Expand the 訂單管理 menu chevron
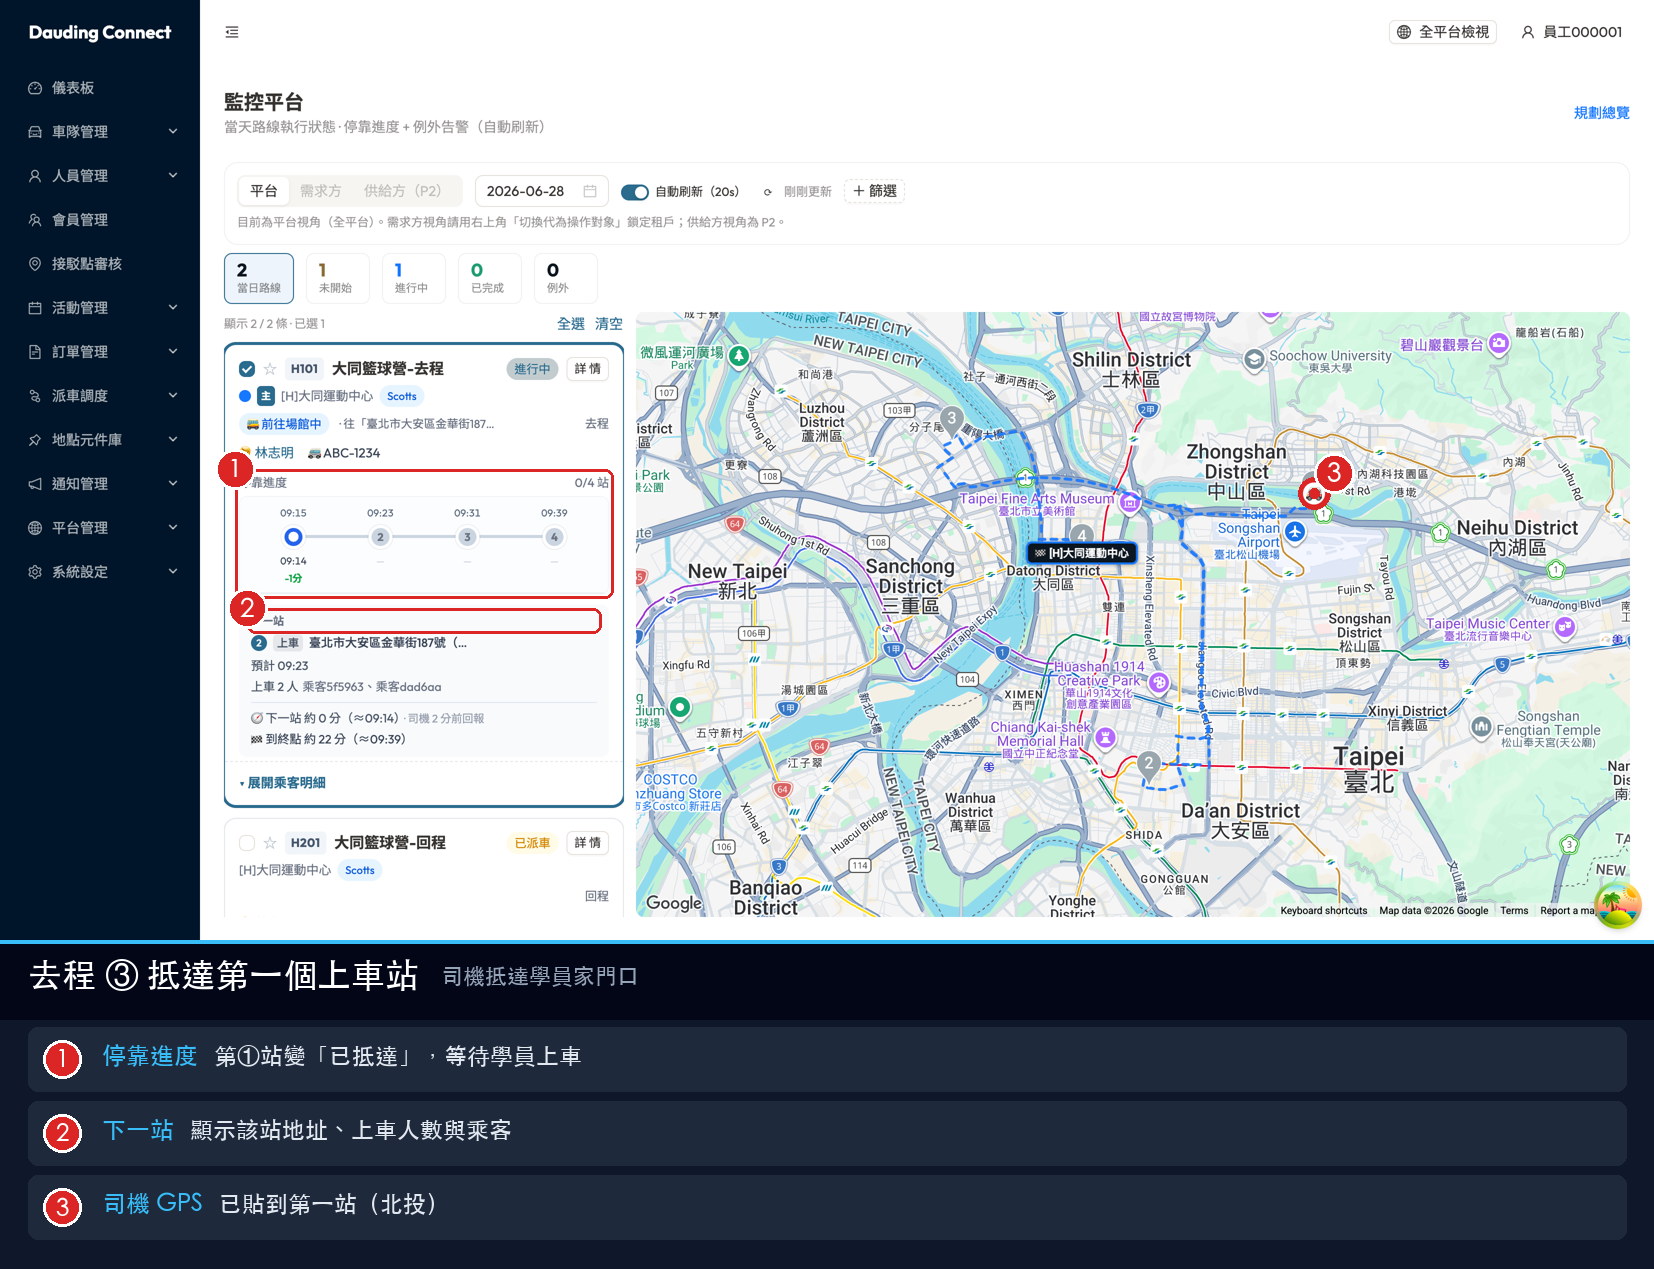Image resolution: width=1654 pixels, height=1269 pixels. 173,351
